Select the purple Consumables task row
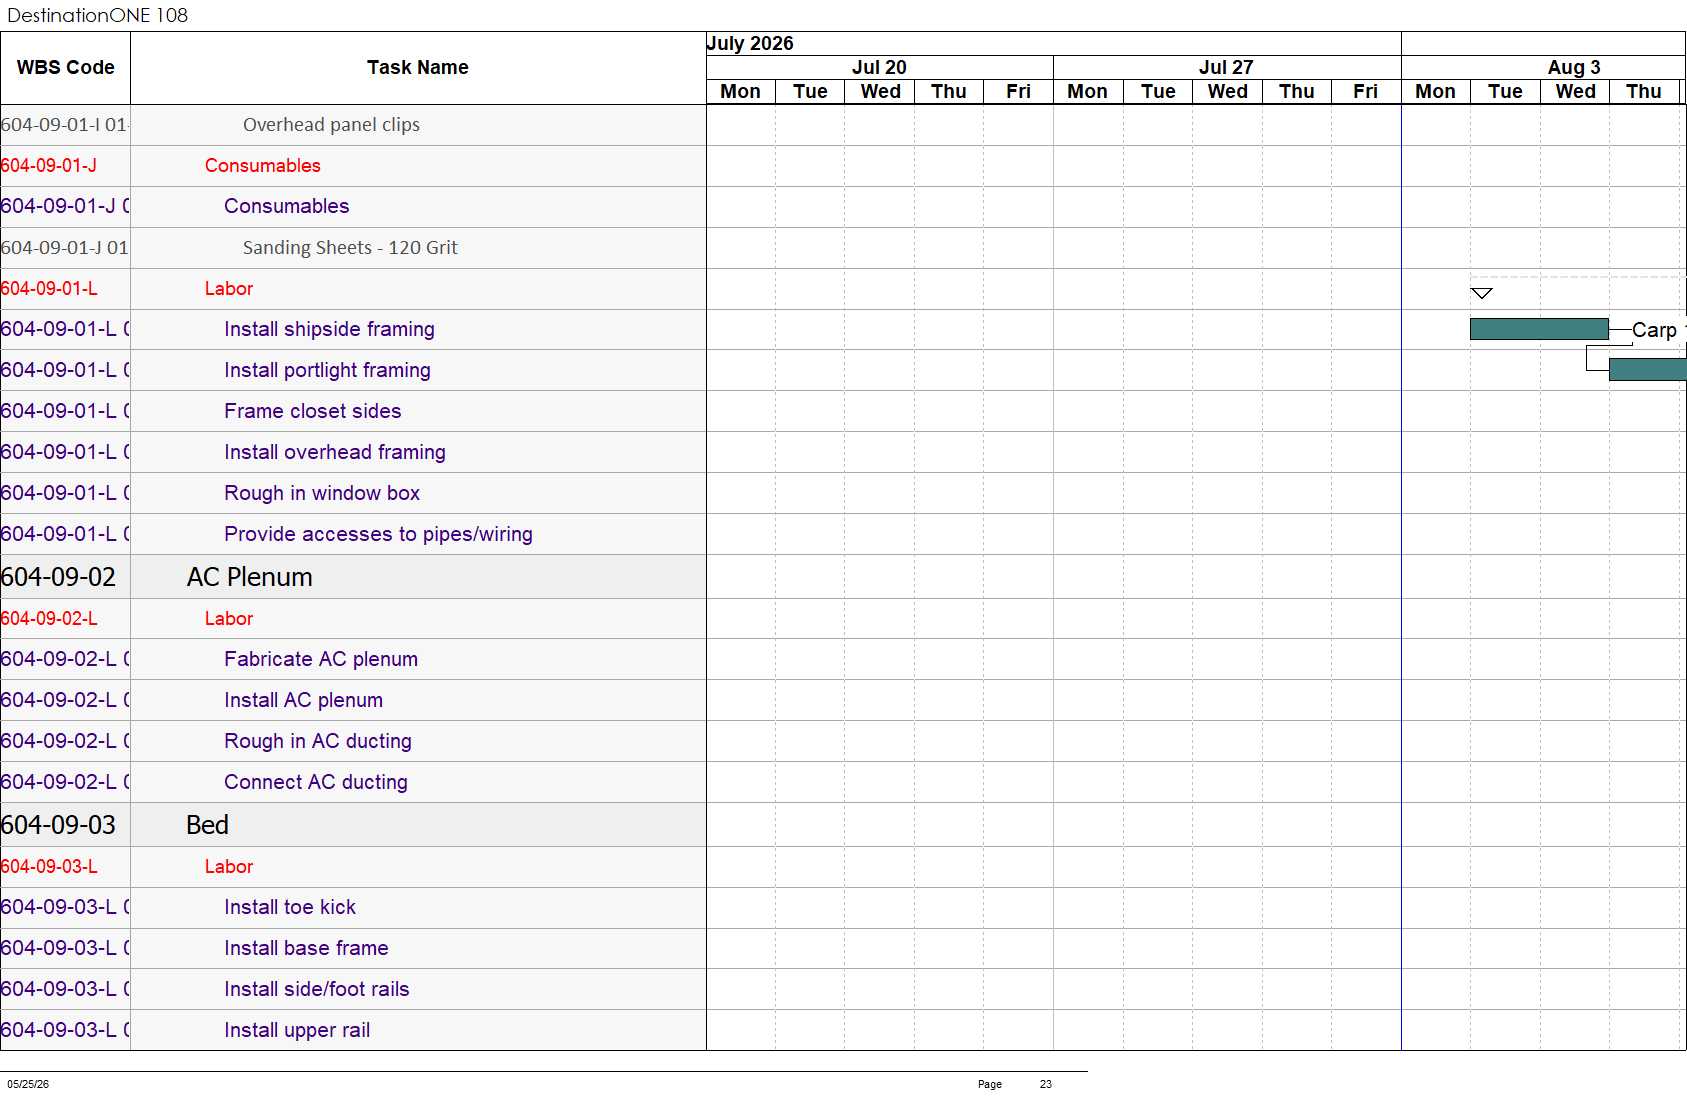Screen dimensions: 1687x1097 [353, 207]
